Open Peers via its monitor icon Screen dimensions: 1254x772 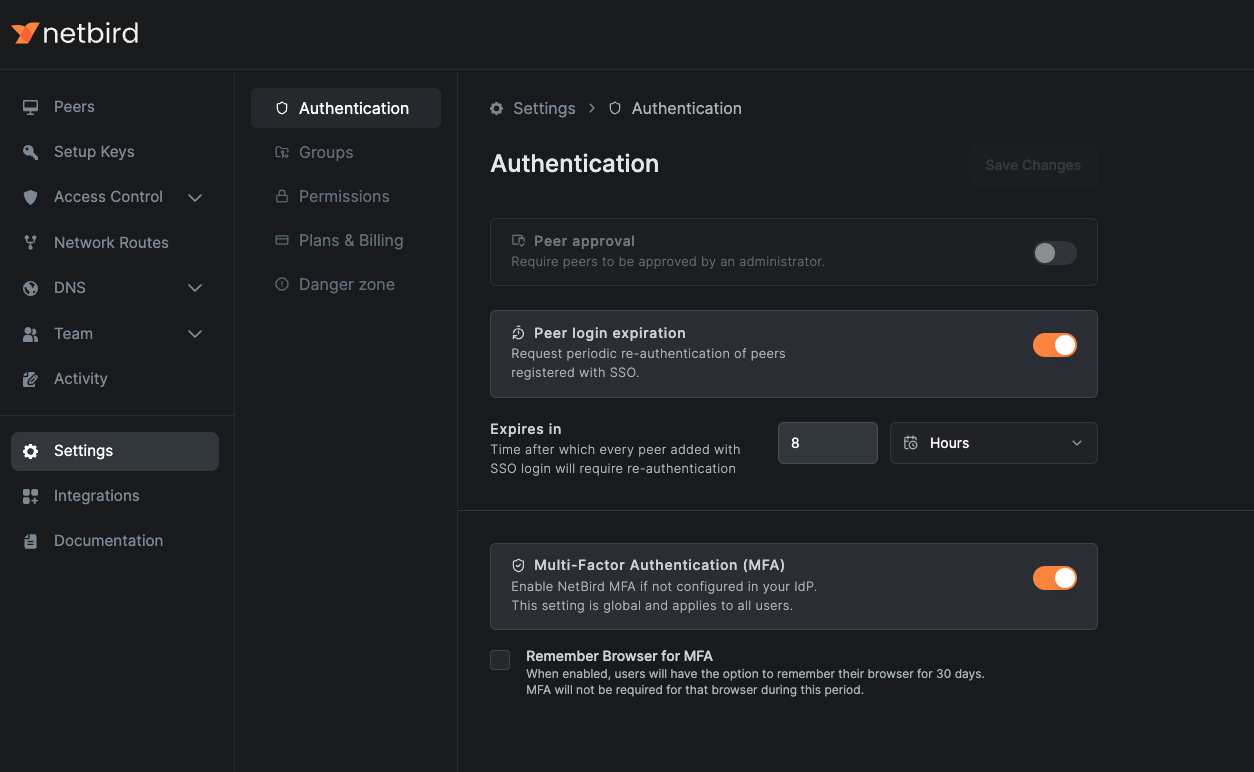(x=31, y=107)
